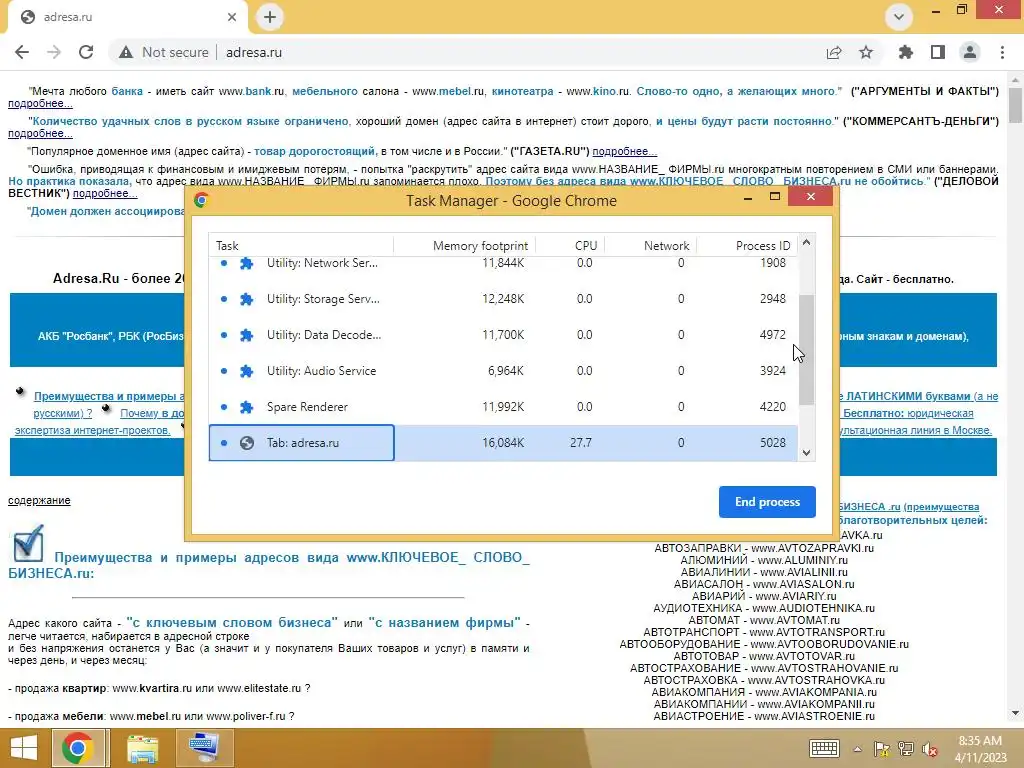Open the содержание link on page

pyautogui.click(x=39, y=500)
